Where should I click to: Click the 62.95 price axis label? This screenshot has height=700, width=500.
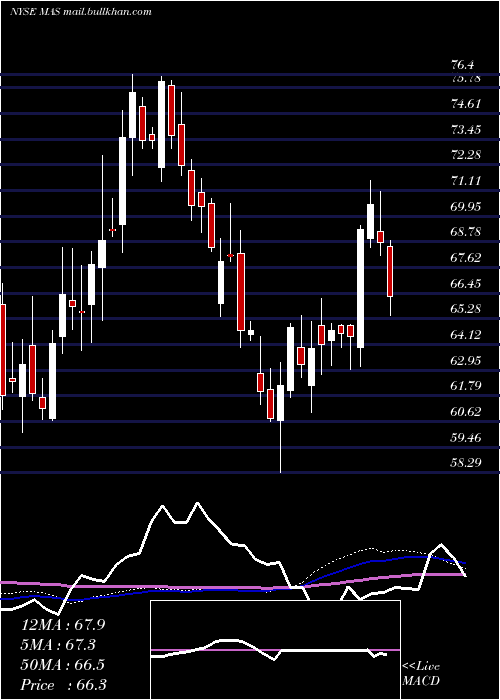click(466, 360)
